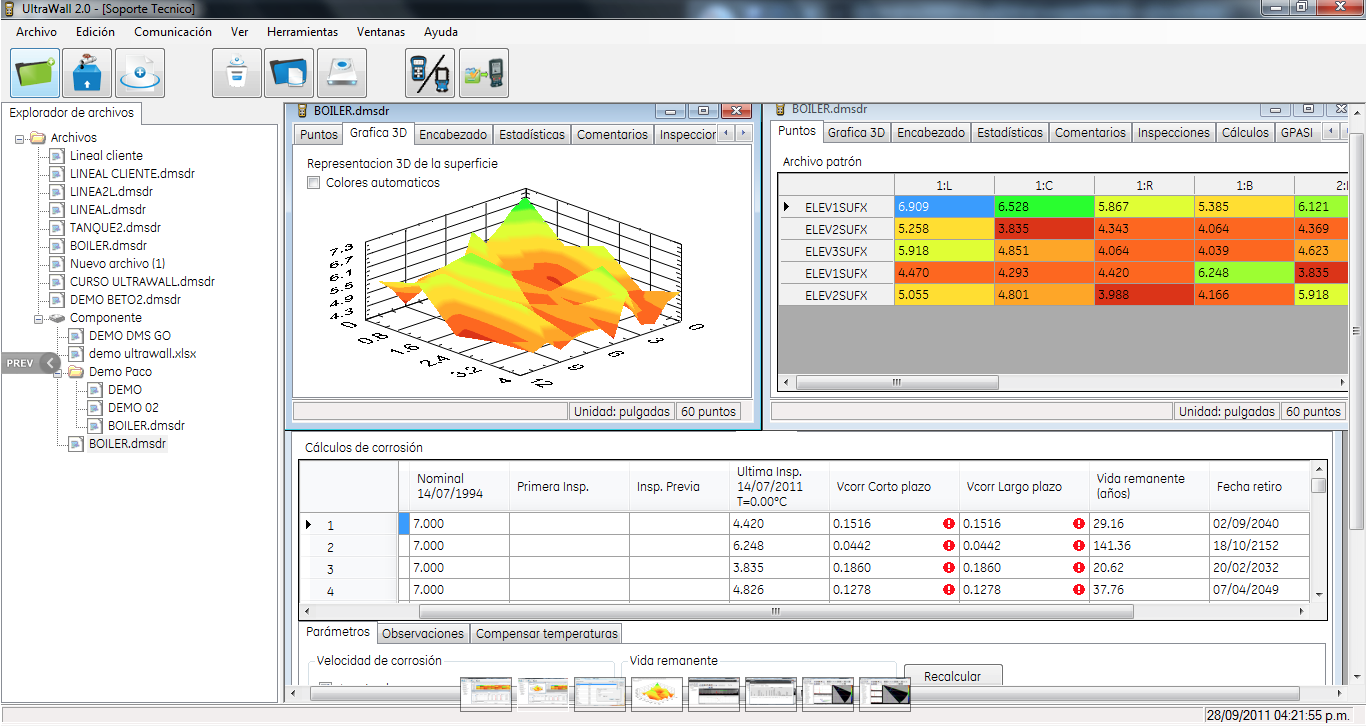Click the horizontal scrollbar of the corrosion table
This screenshot has width=1367, height=726.
[x=804, y=610]
